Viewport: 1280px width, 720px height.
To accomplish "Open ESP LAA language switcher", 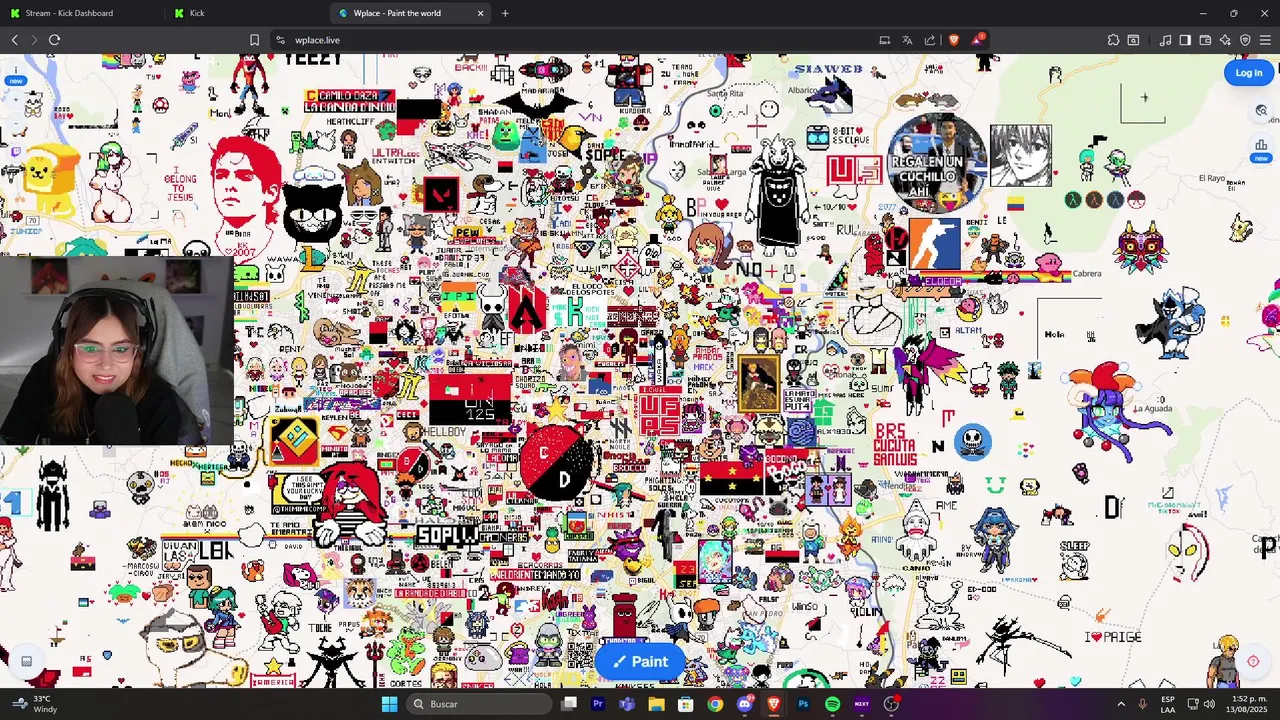I will point(1168,704).
